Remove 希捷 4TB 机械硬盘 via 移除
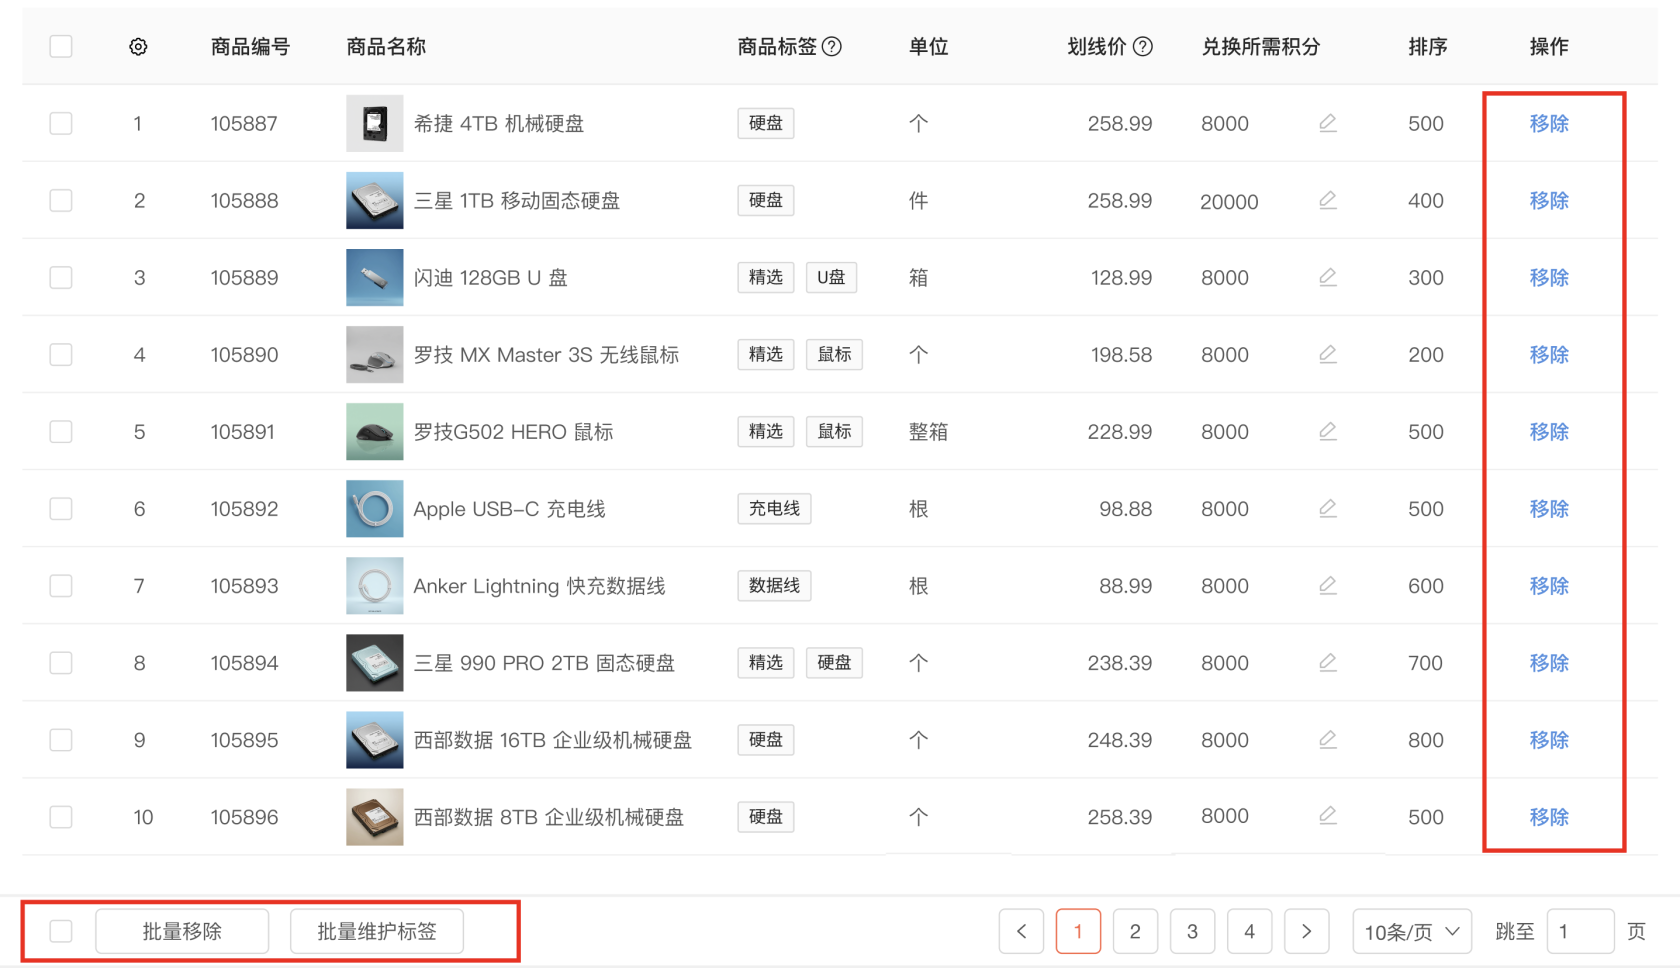The width and height of the screenshot is (1680, 968). pyautogui.click(x=1549, y=123)
